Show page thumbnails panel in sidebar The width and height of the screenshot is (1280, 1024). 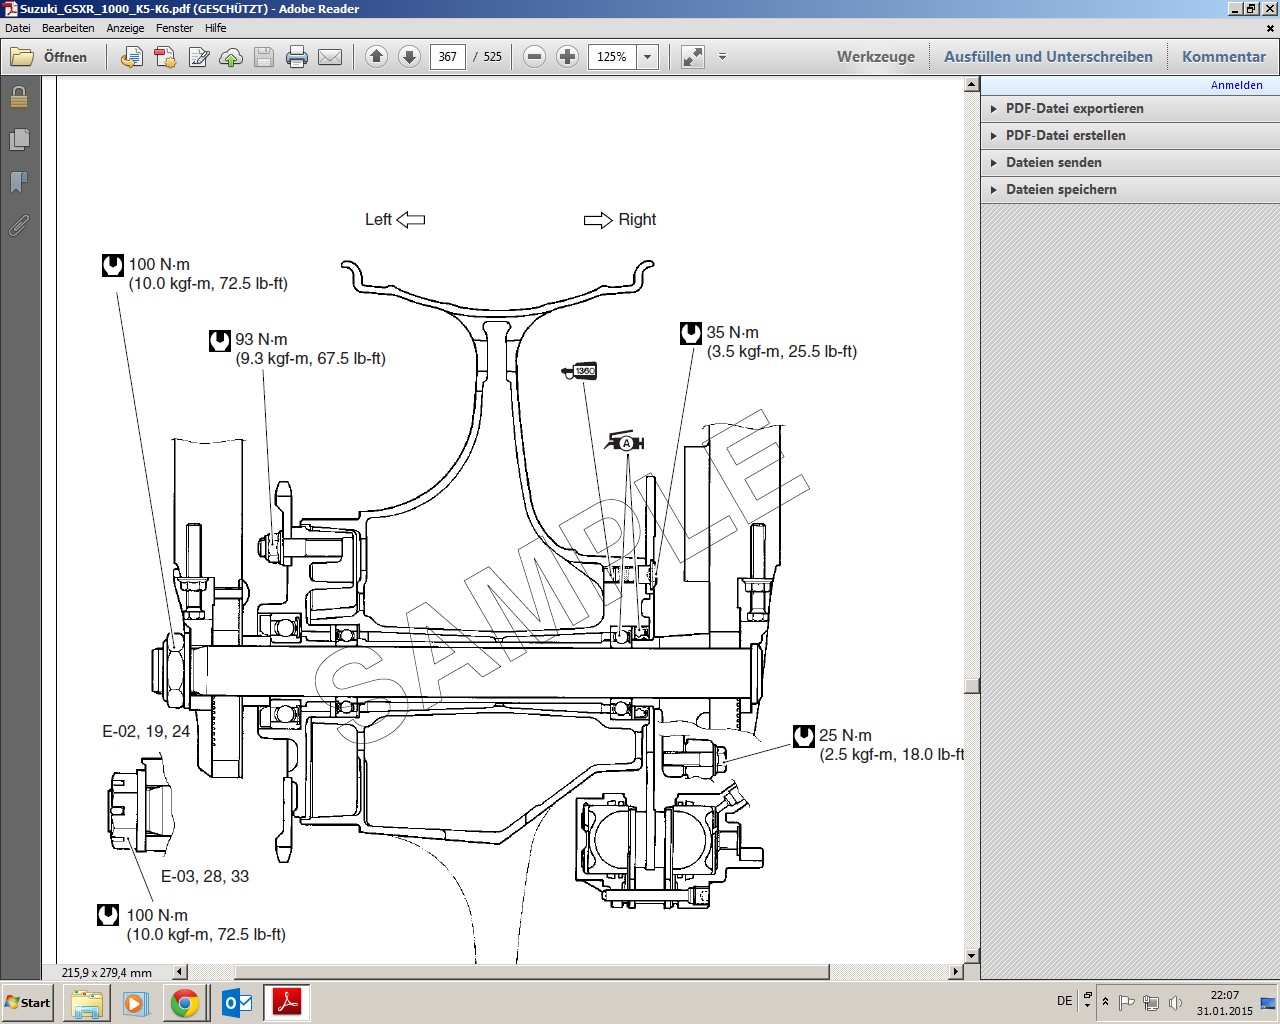point(19,140)
